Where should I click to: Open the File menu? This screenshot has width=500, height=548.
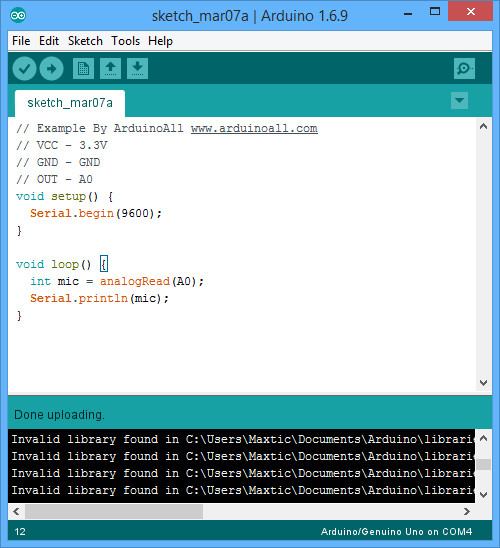pyautogui.click(x=21, y=41)
